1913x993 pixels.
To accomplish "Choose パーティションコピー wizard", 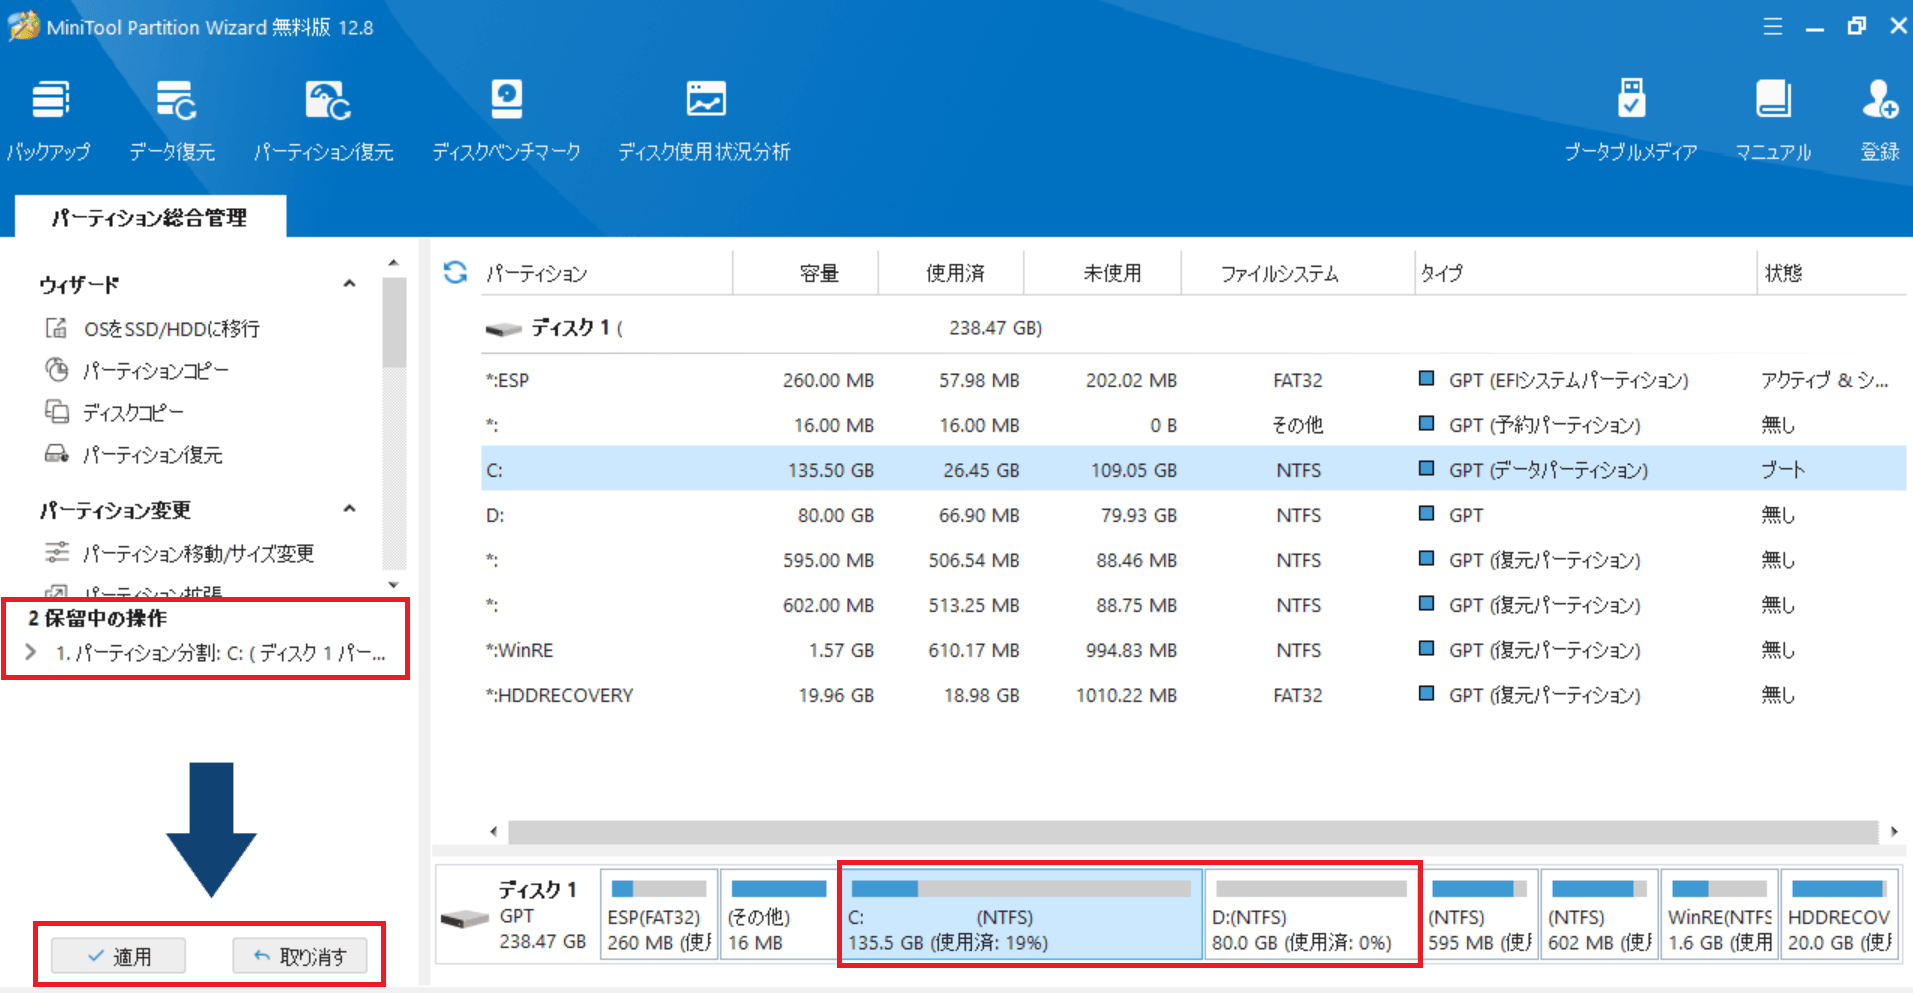I will pos(137,370).
